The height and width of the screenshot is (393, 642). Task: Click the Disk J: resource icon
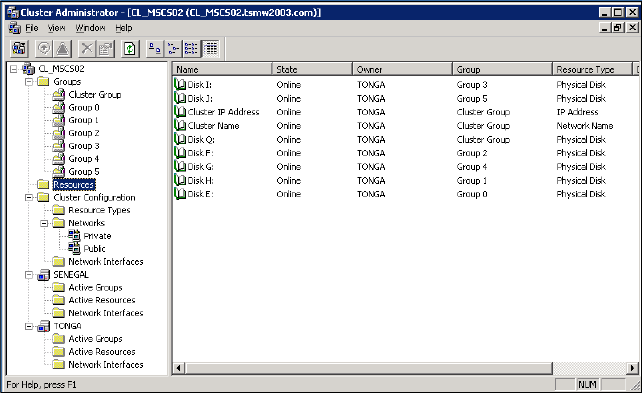180,98
